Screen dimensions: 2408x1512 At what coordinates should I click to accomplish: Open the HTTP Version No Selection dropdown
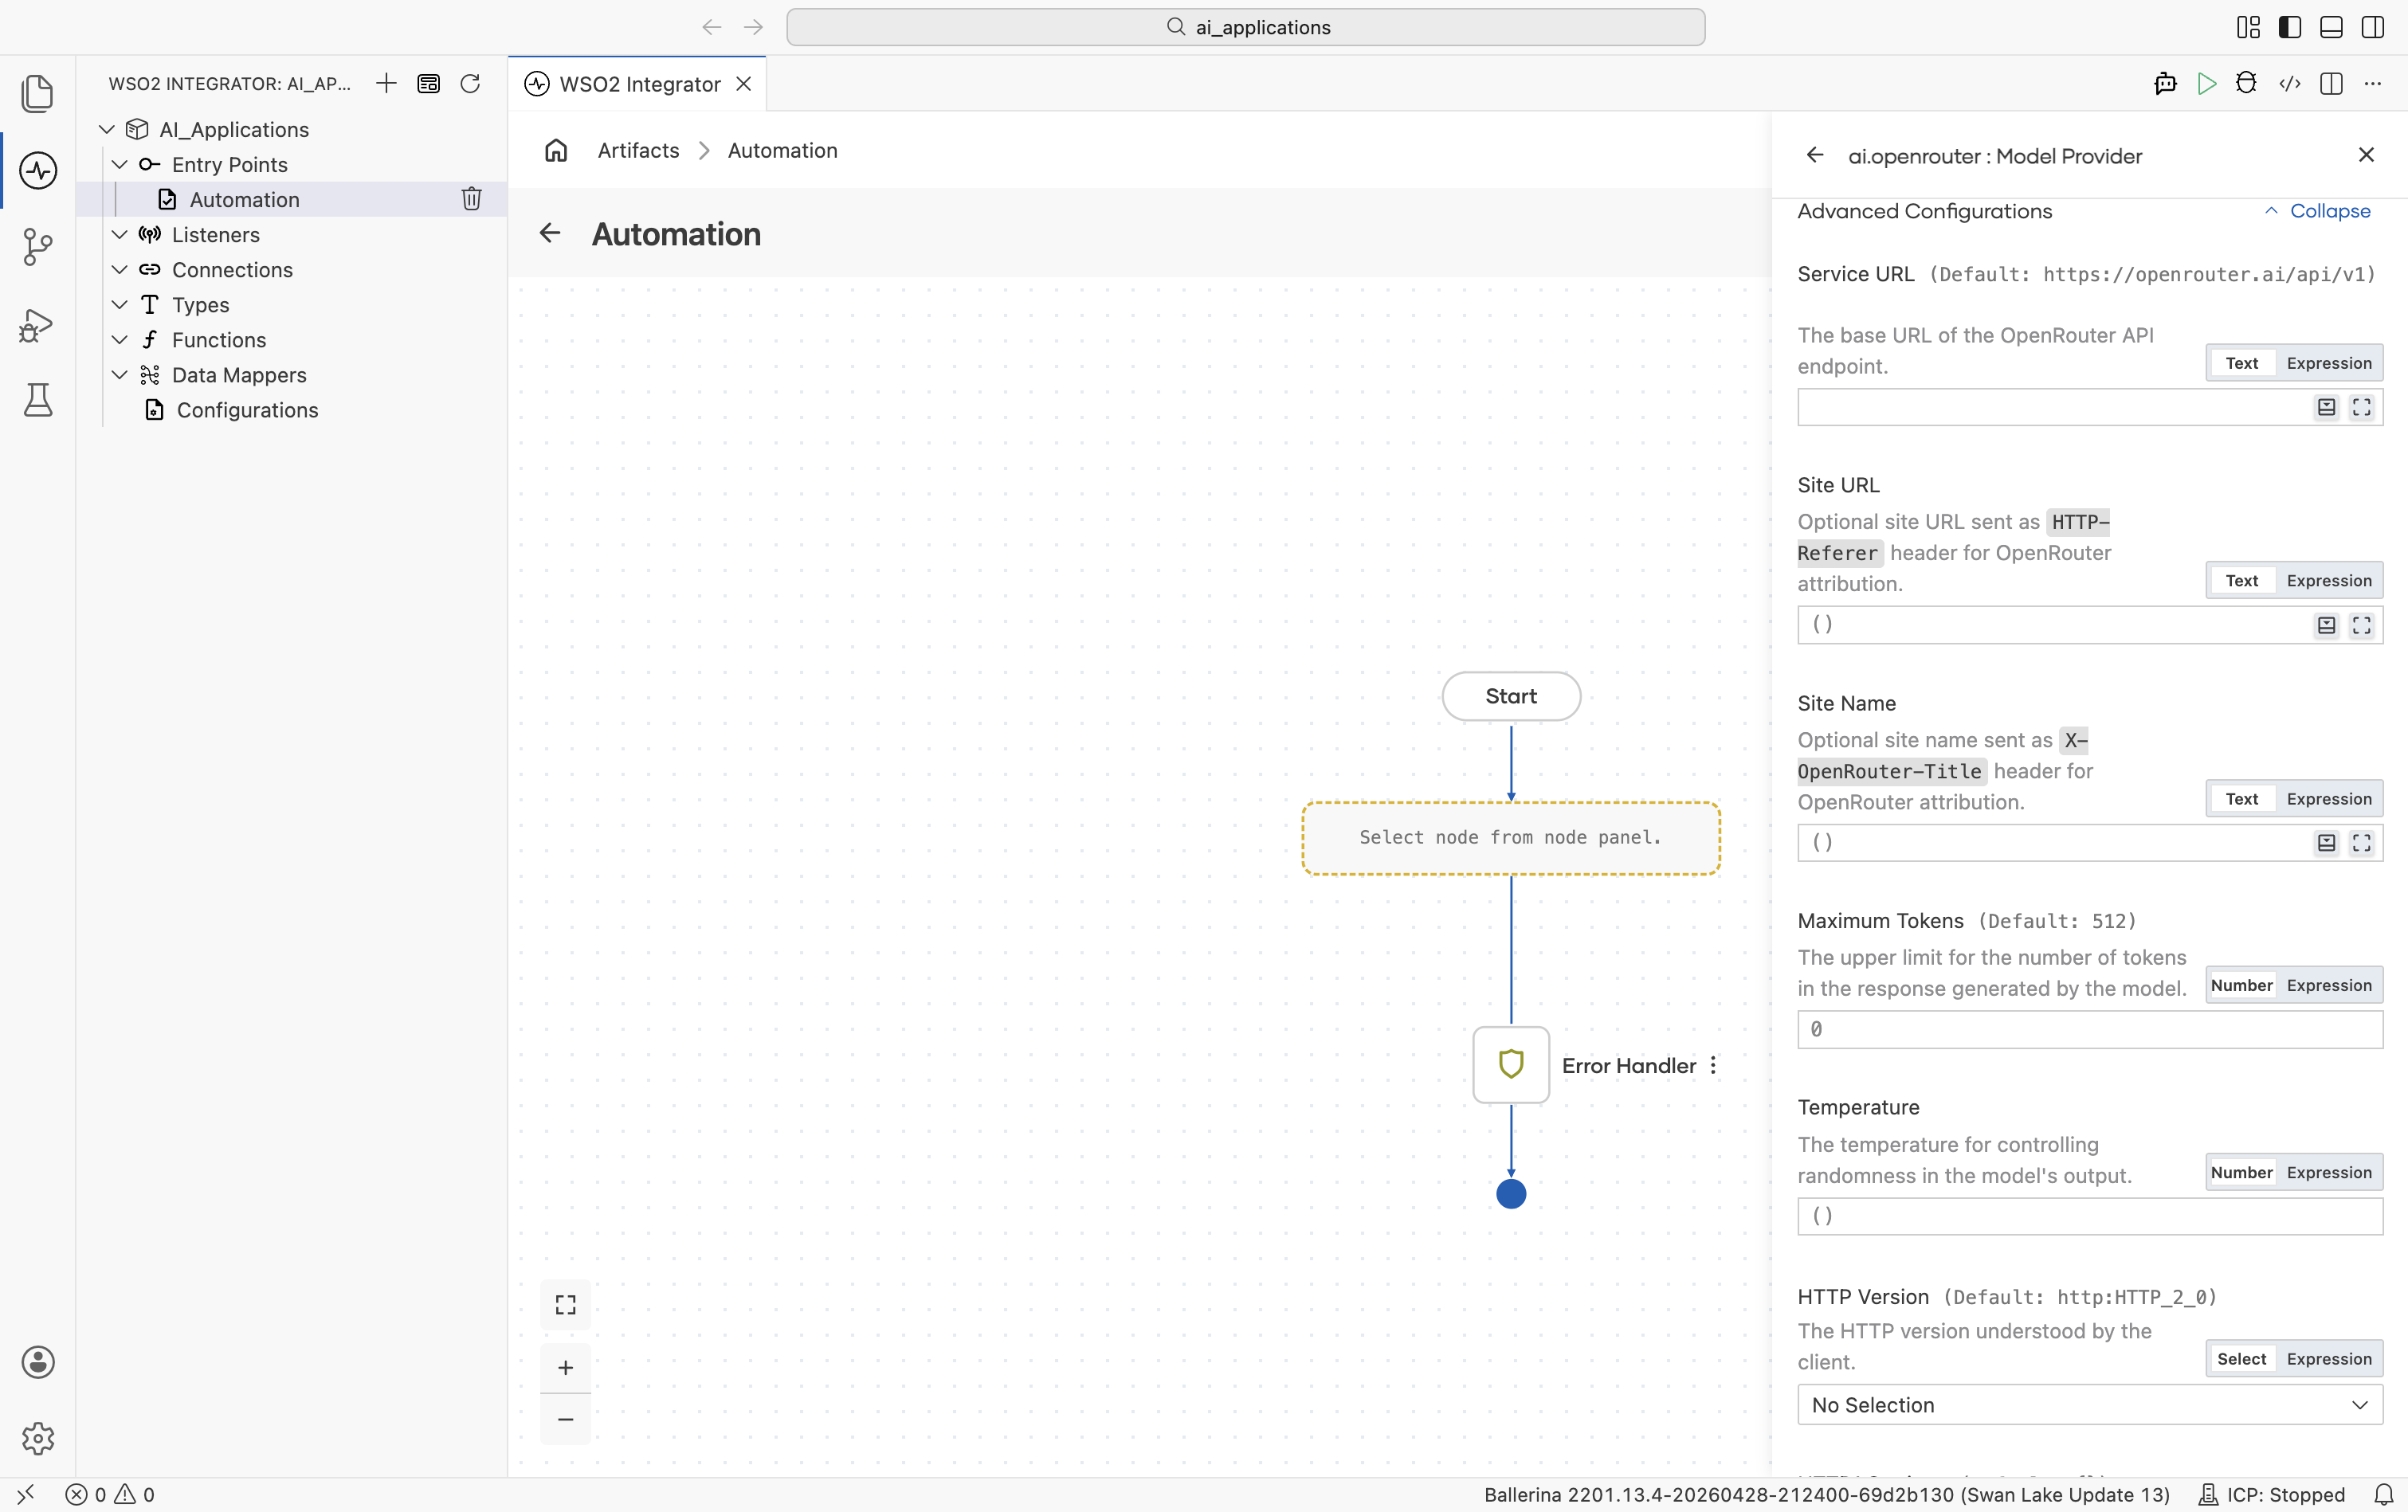[x=2090, y=1405]
